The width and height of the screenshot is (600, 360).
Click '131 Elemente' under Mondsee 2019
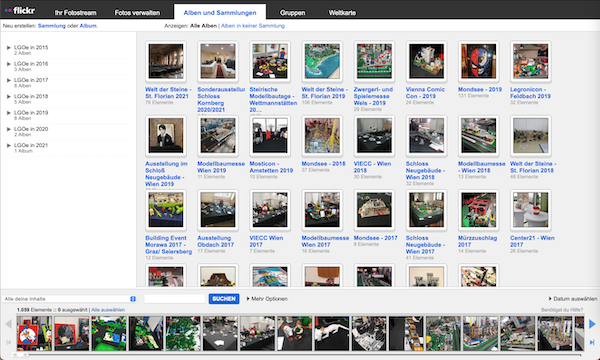point(473,96)
